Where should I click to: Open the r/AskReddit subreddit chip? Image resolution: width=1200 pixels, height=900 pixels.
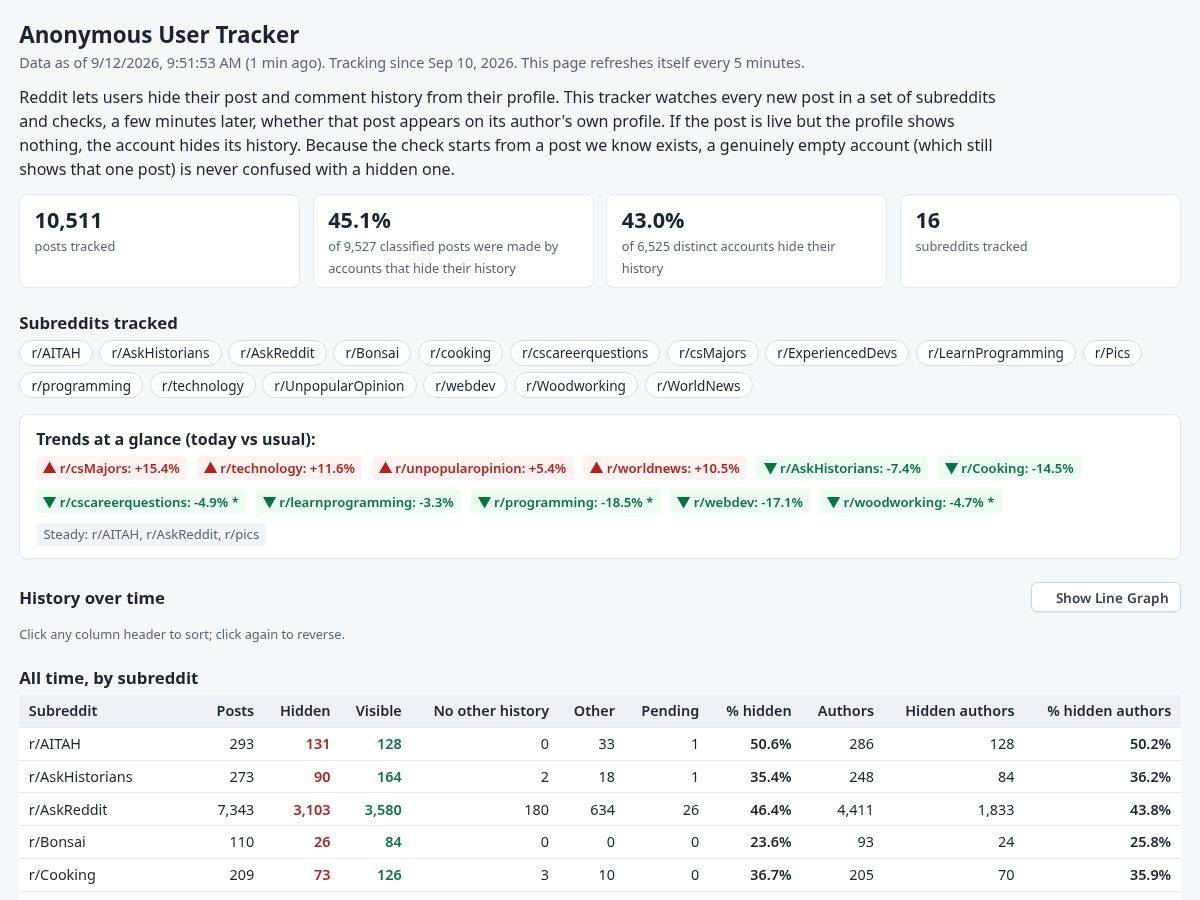[x=277, y=353]
